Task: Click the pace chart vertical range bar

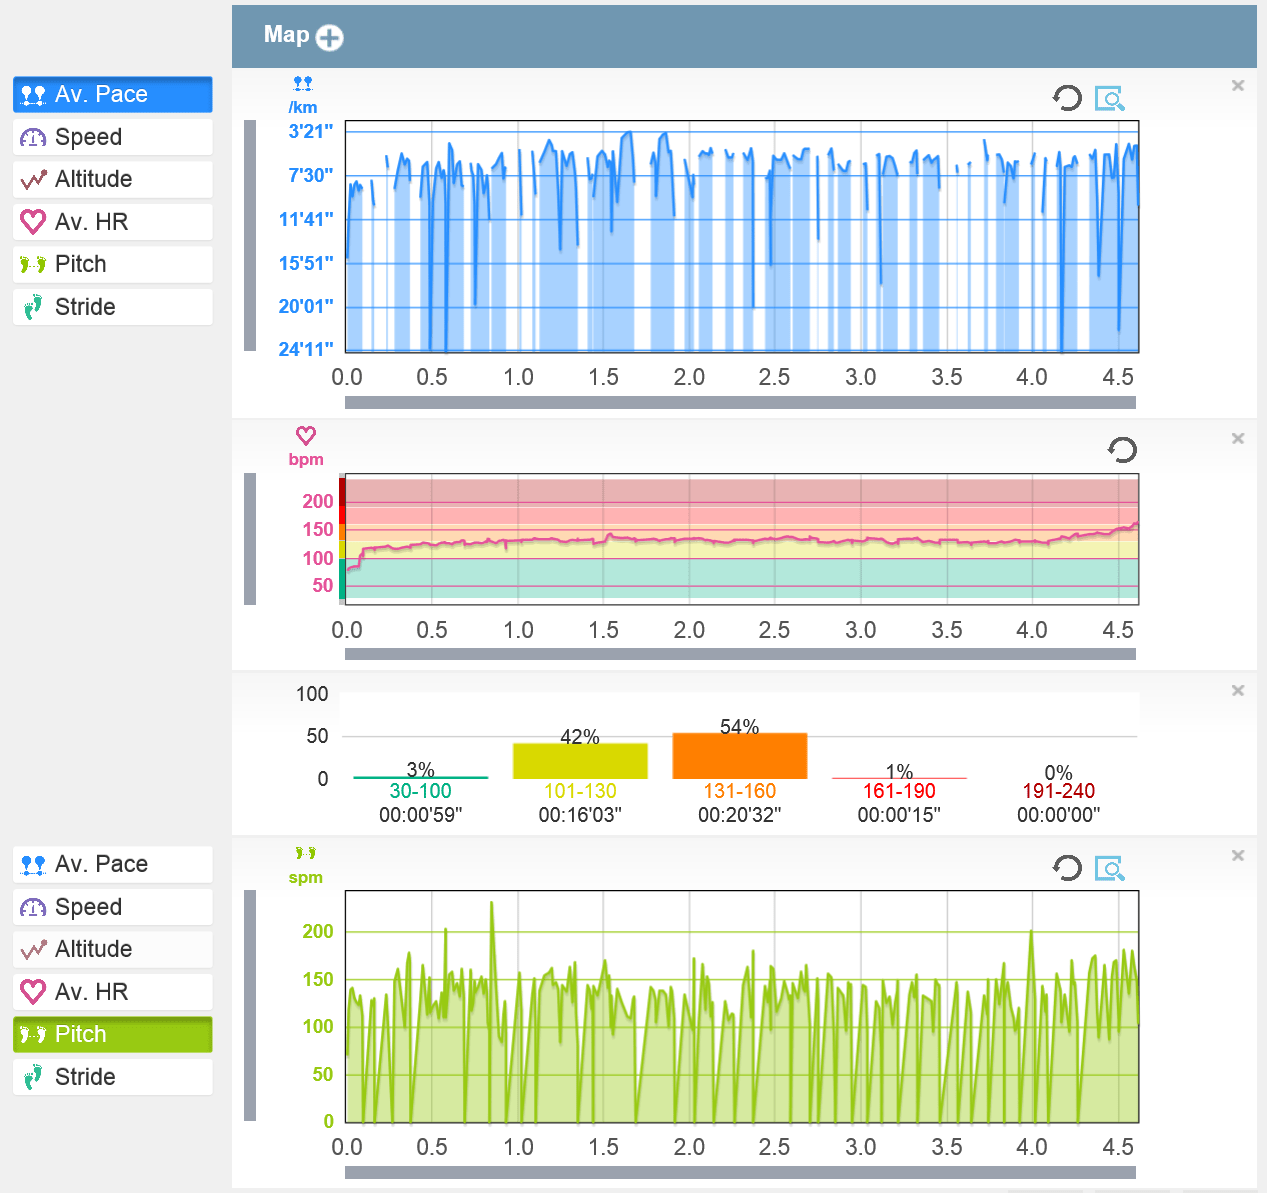Action: pyautogui.click(x=250, y=236)
